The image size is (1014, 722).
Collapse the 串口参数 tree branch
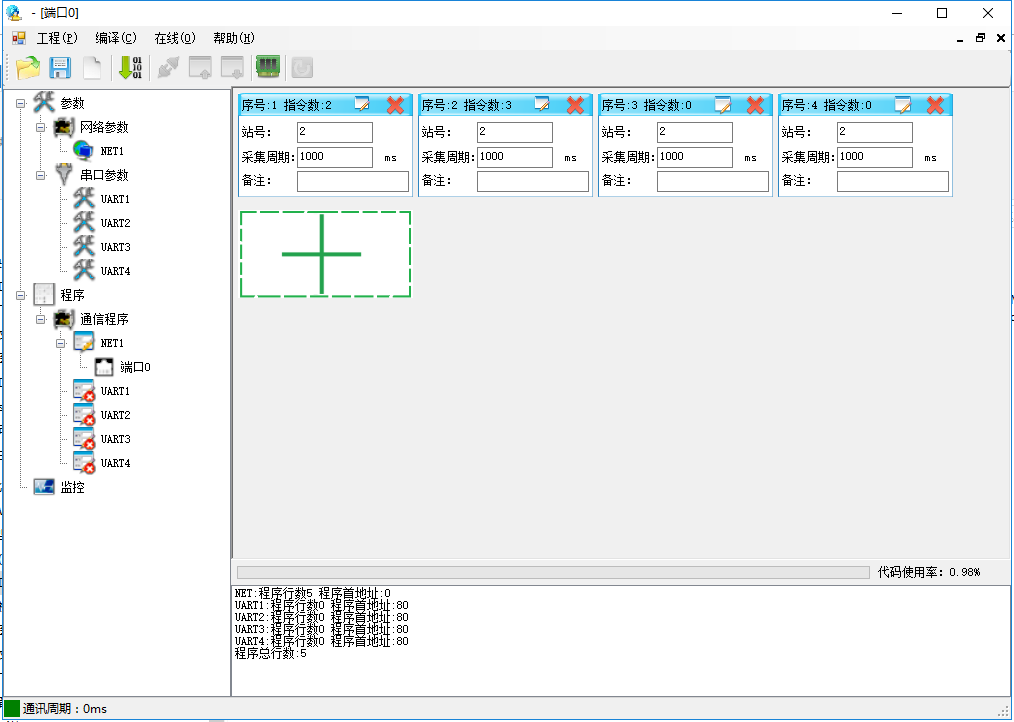tap(41, 175)
